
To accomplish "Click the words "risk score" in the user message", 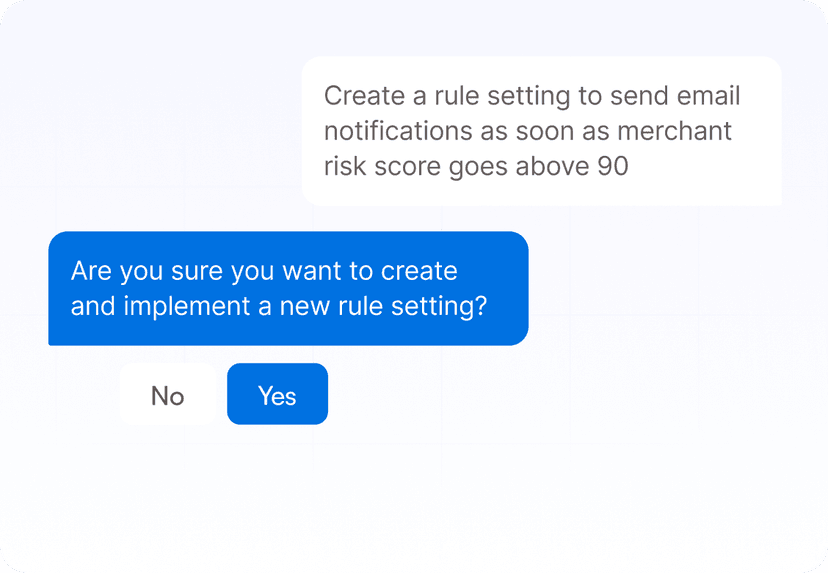I will [x=382, y=166].
